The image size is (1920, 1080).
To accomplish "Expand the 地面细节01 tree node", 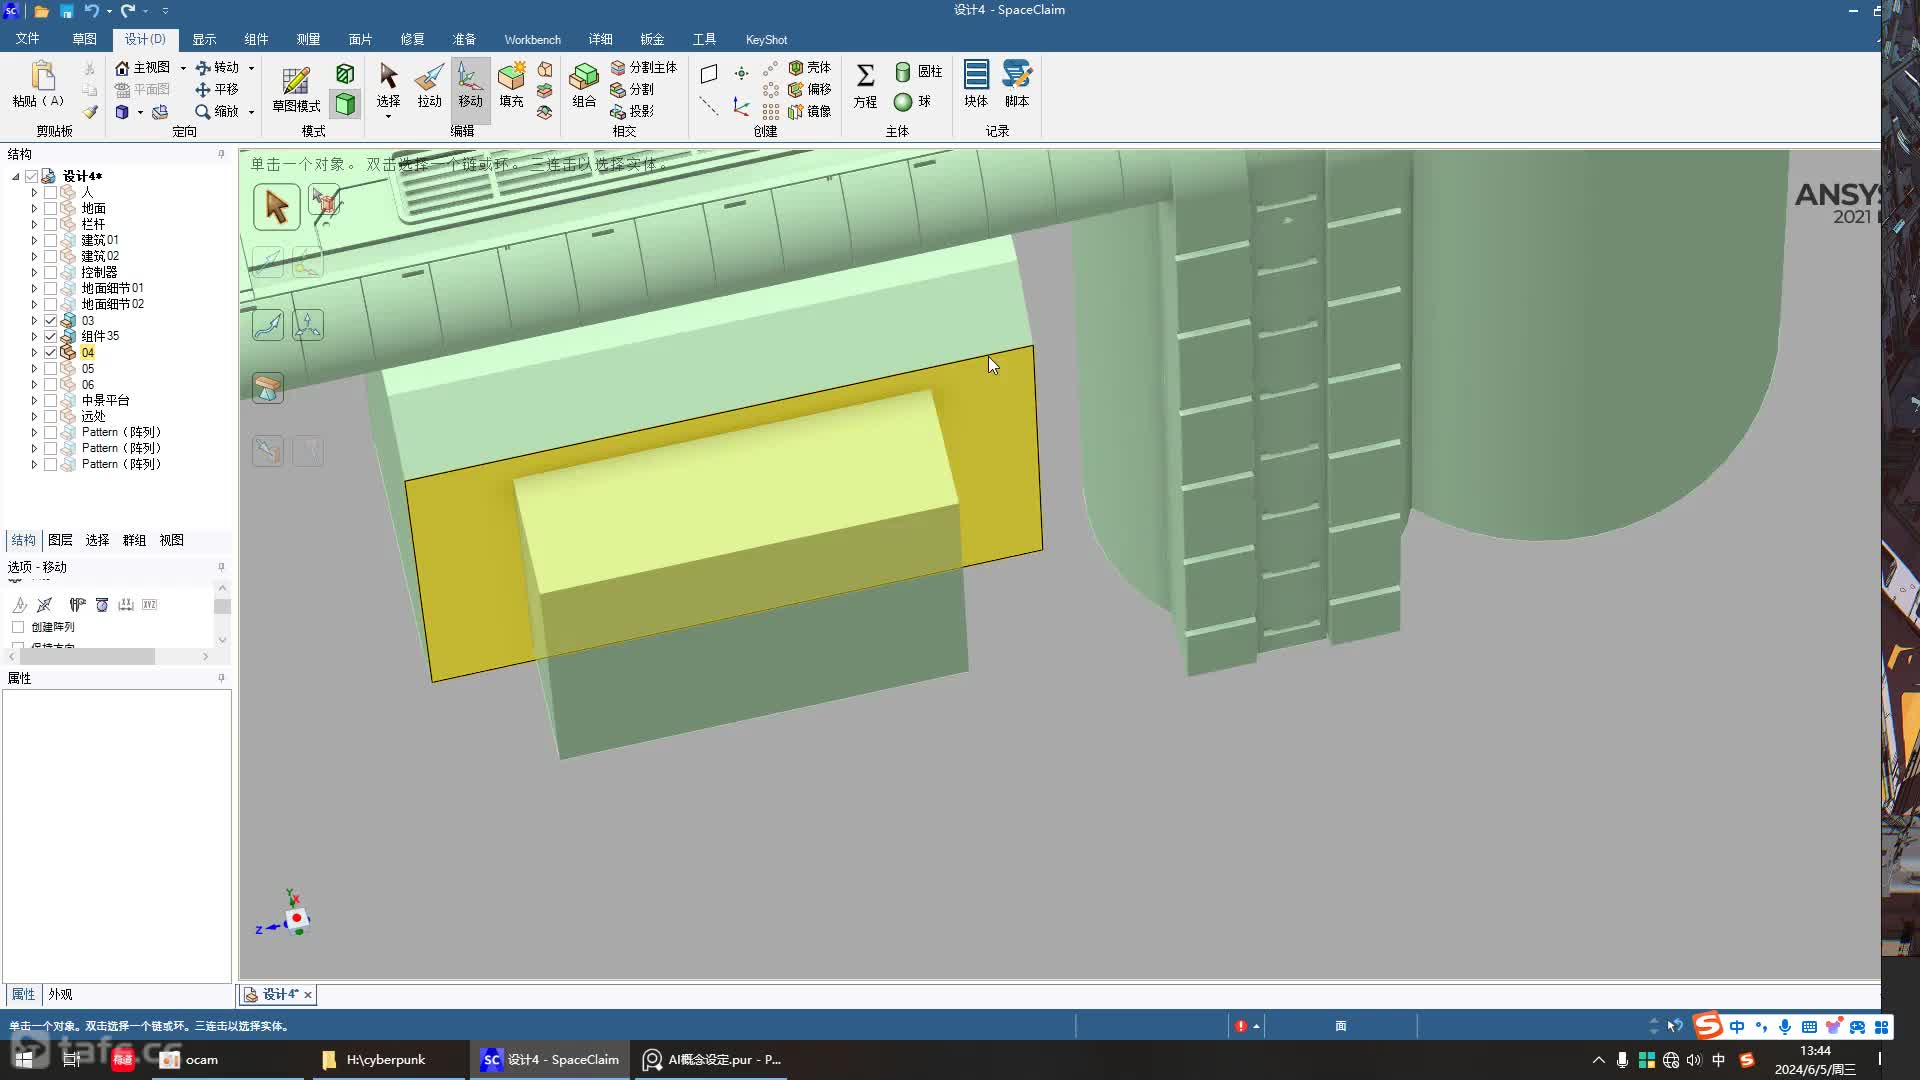I will 34,289.
